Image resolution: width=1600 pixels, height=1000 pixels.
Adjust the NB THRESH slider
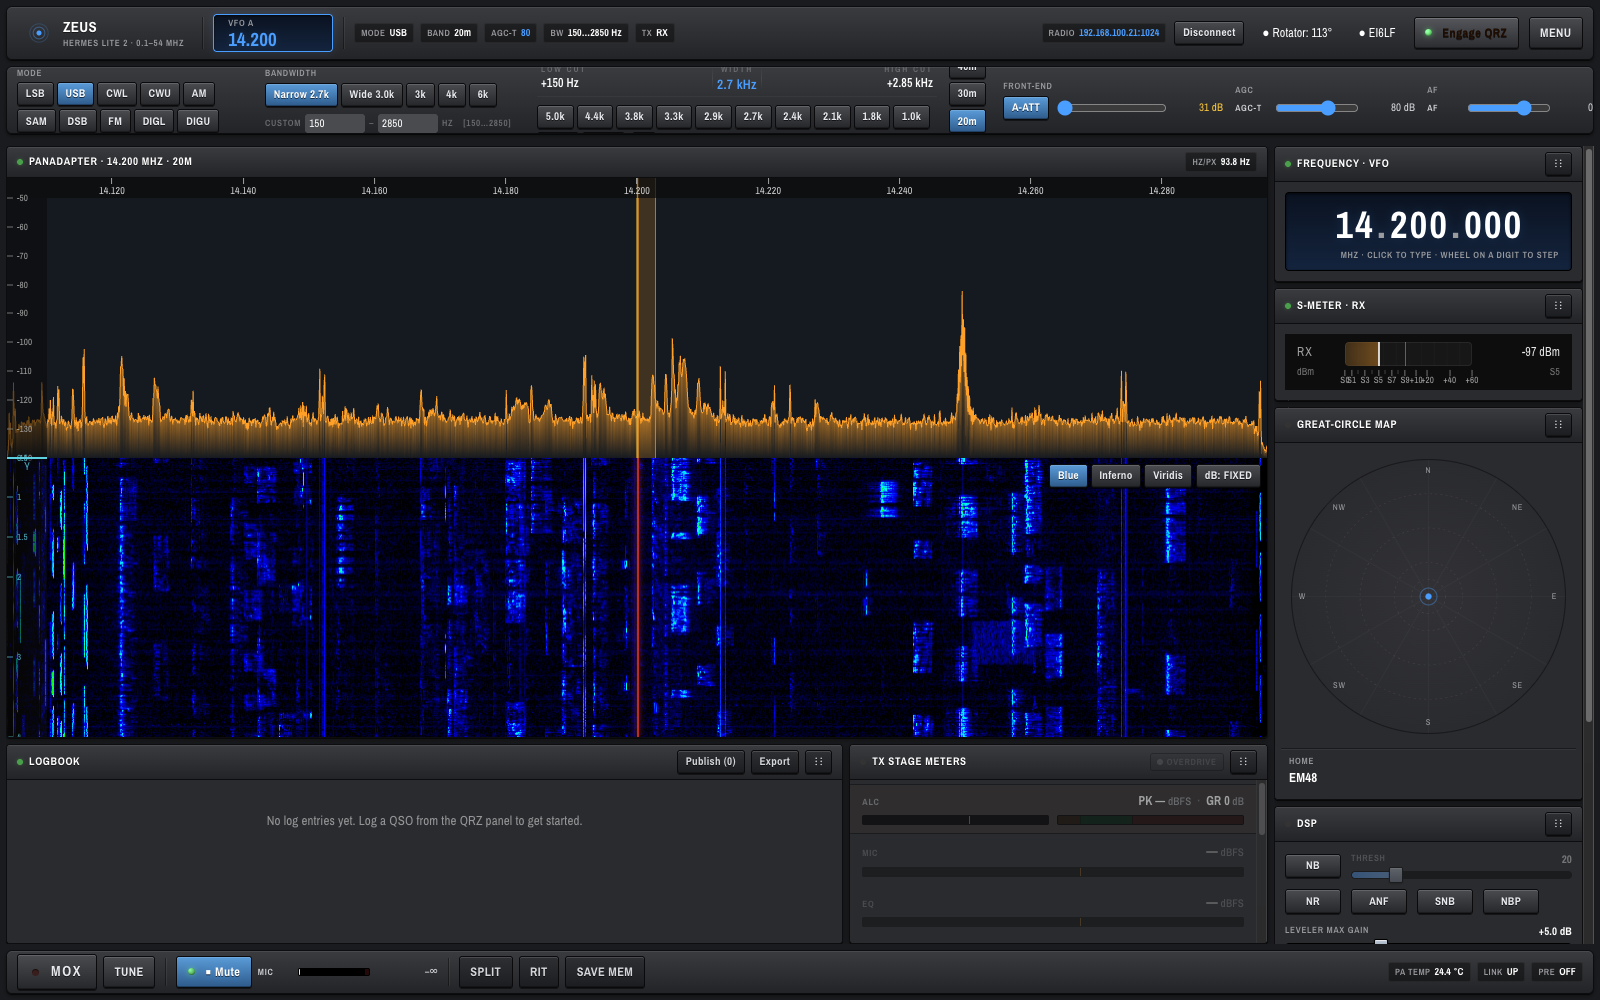tap(1461, 875)
